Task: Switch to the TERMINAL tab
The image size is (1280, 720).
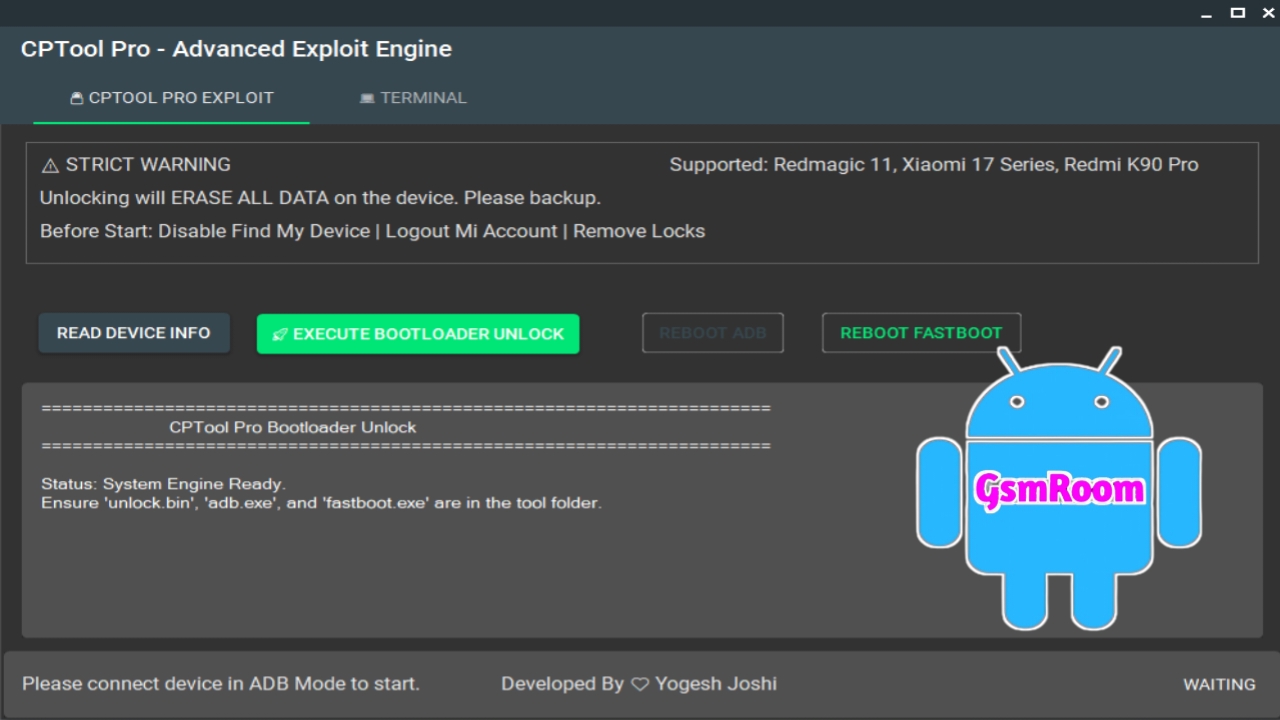Action: click(413, 98)
